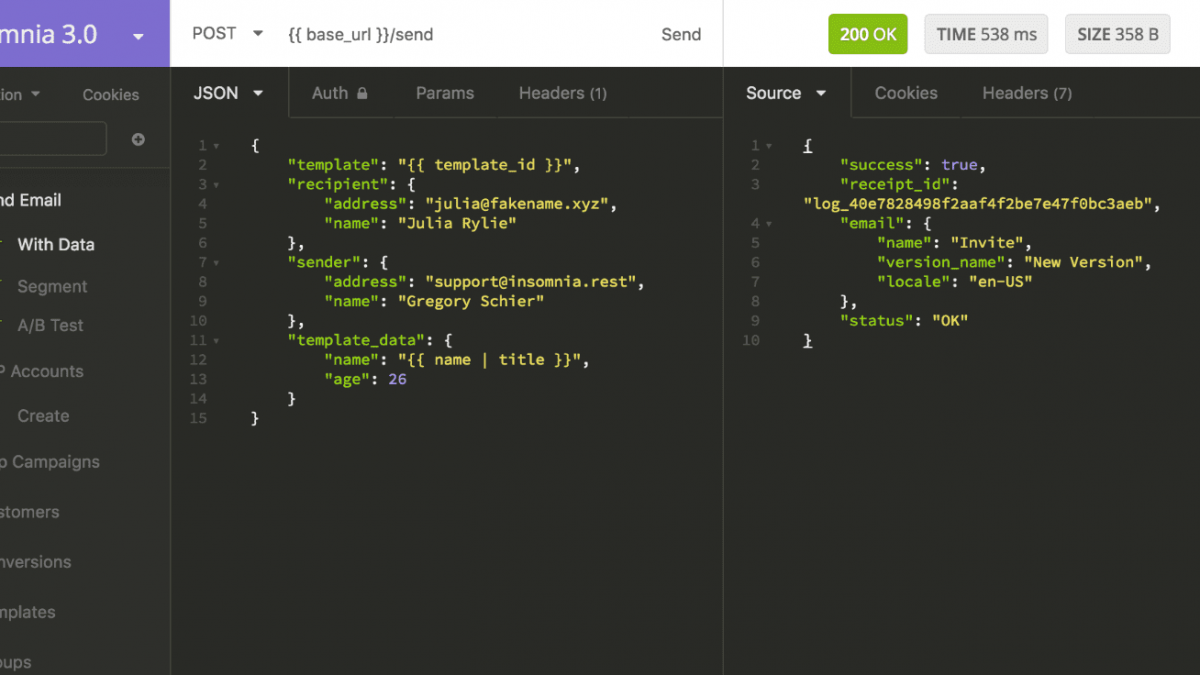This screenshot has width=1200, height=675.
Task: Click the "success" true value in response
Action: [x=960, y=165]
